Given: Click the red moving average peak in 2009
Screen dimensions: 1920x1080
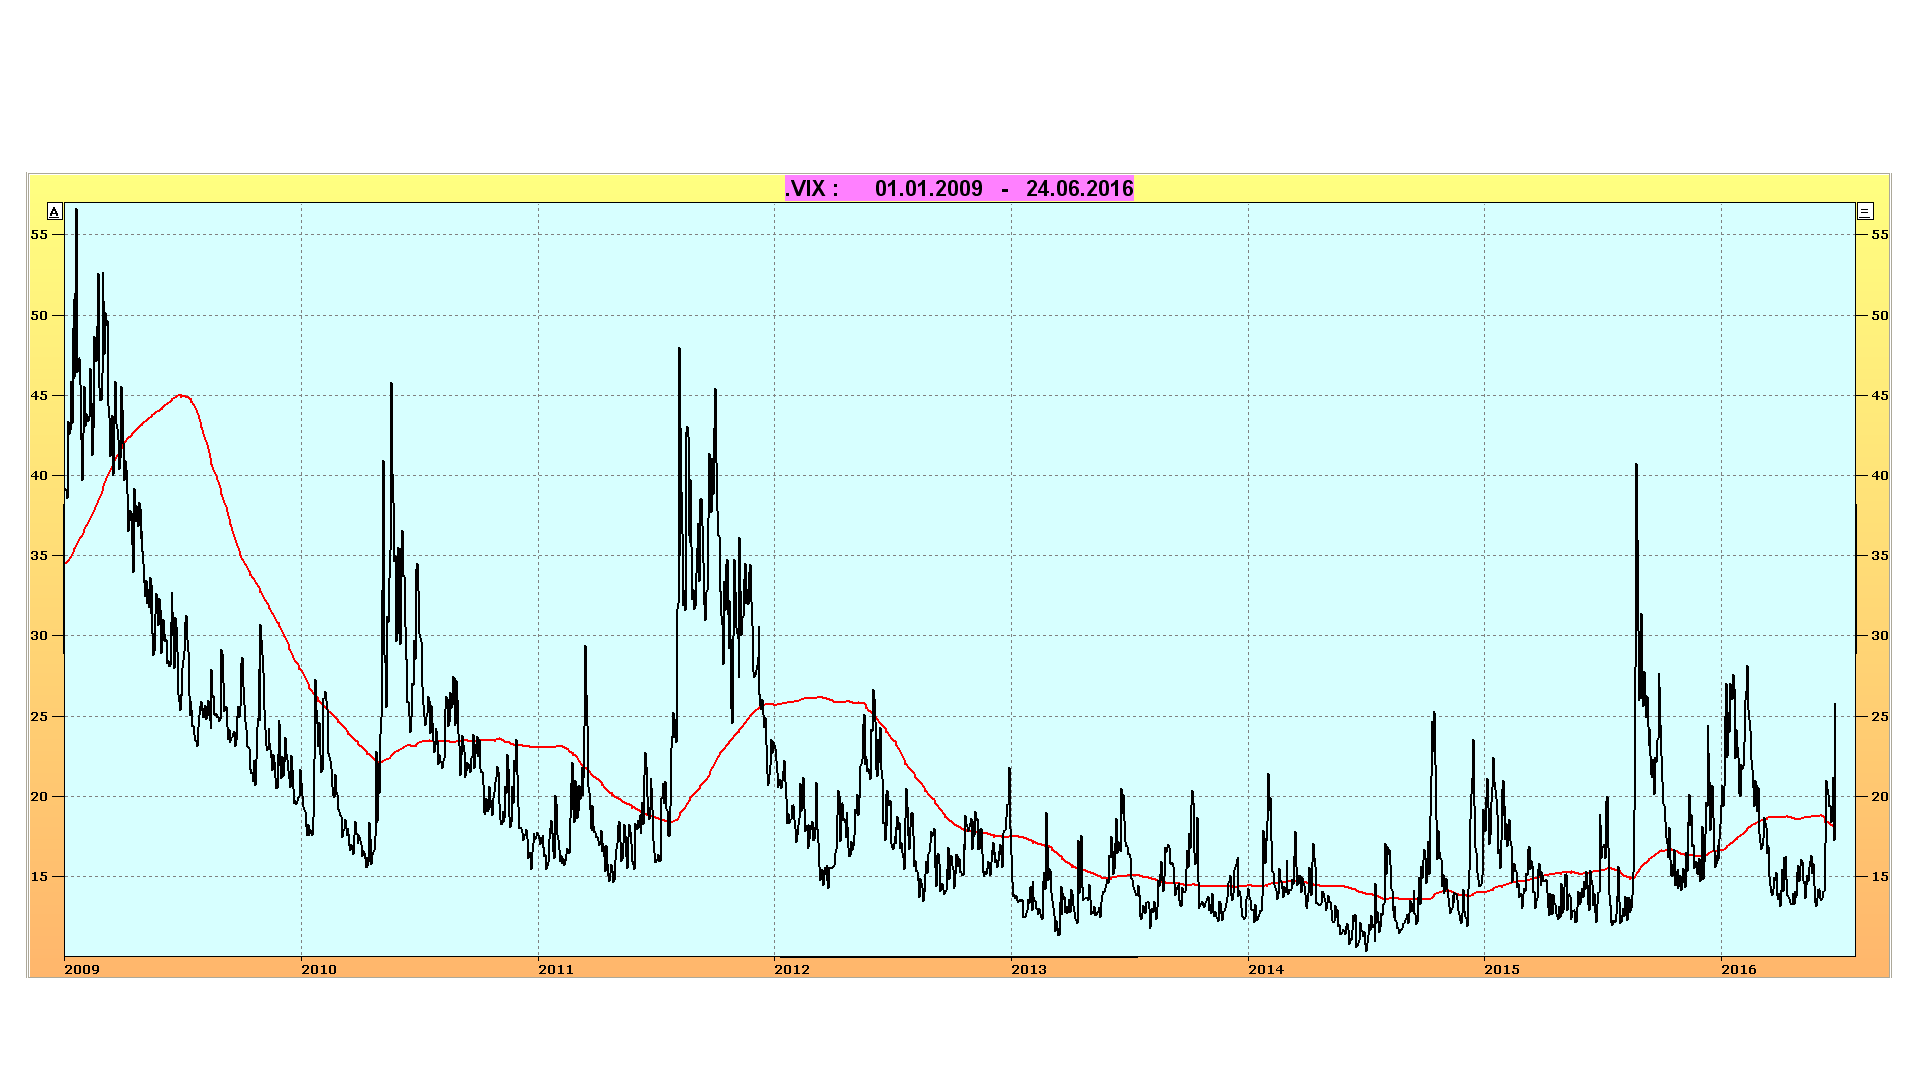Looking at the screenshot, I should pos(181,396).
